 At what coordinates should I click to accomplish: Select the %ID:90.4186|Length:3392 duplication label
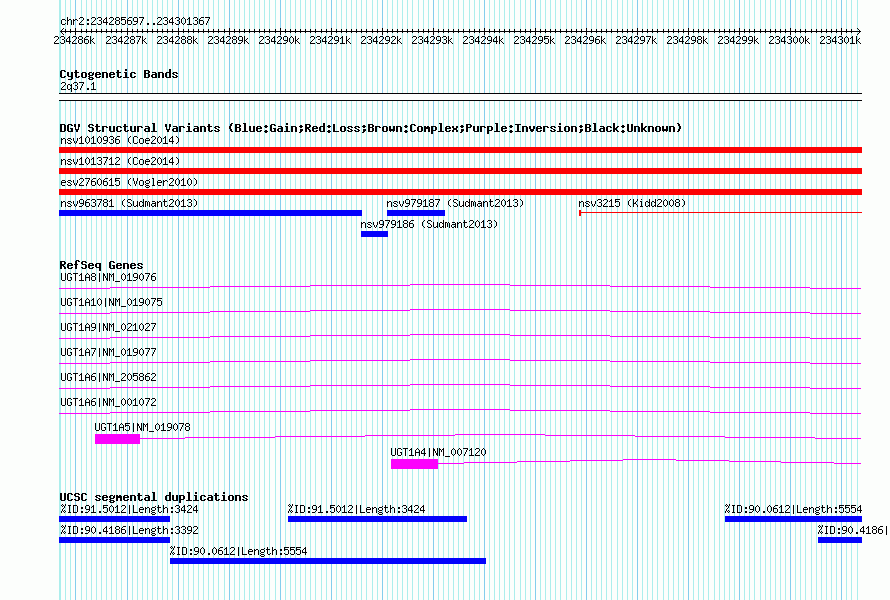click(x=129, y=530)
